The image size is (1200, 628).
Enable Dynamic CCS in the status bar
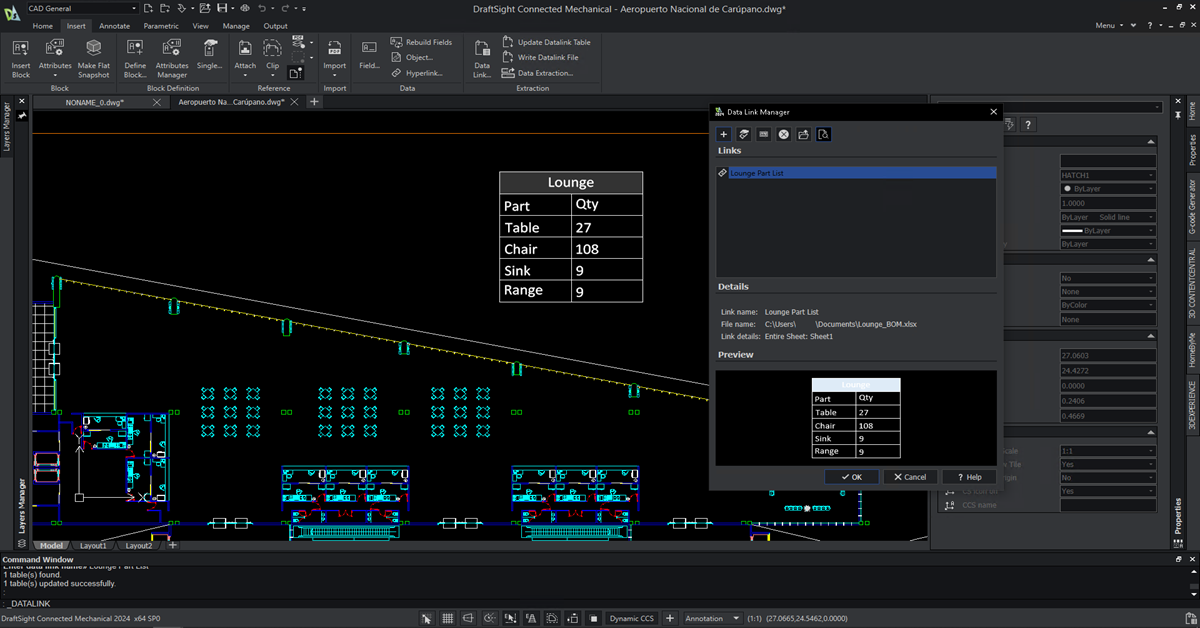pos(631,618)
